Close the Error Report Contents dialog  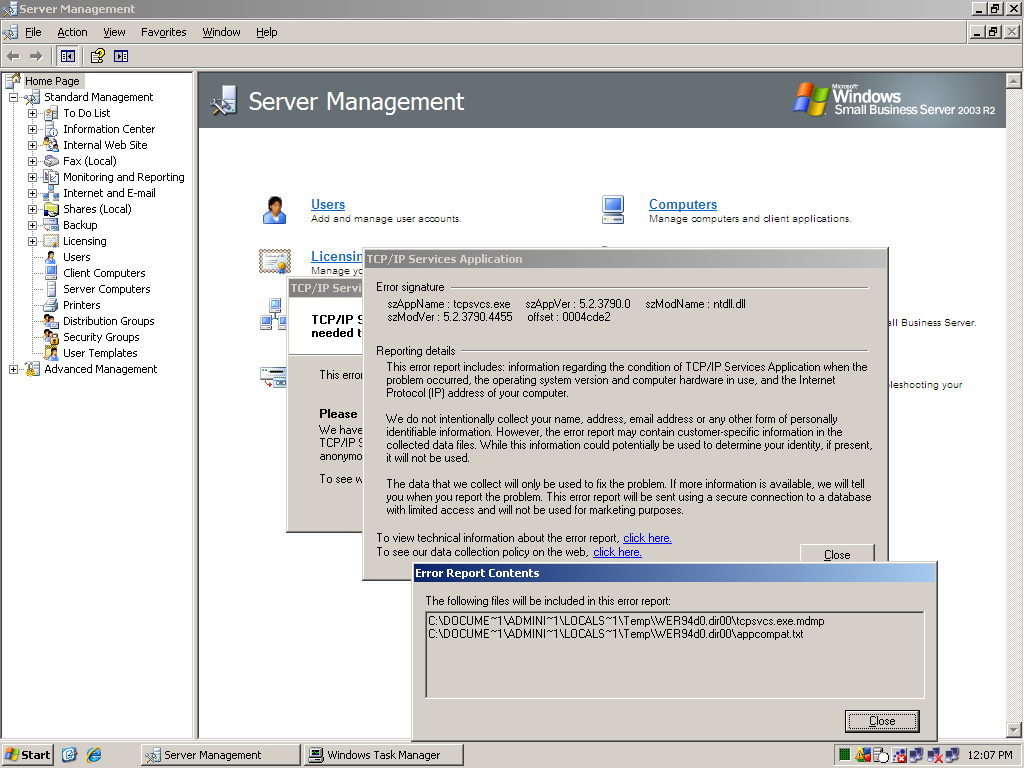coord(882,721)
